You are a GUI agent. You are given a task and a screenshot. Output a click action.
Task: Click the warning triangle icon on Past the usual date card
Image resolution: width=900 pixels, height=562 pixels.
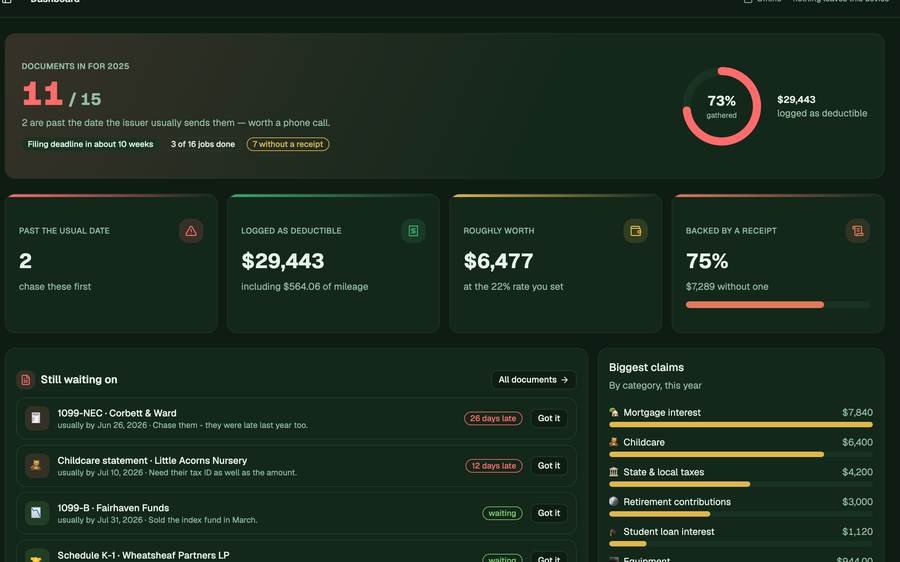(x=191, y=231)
